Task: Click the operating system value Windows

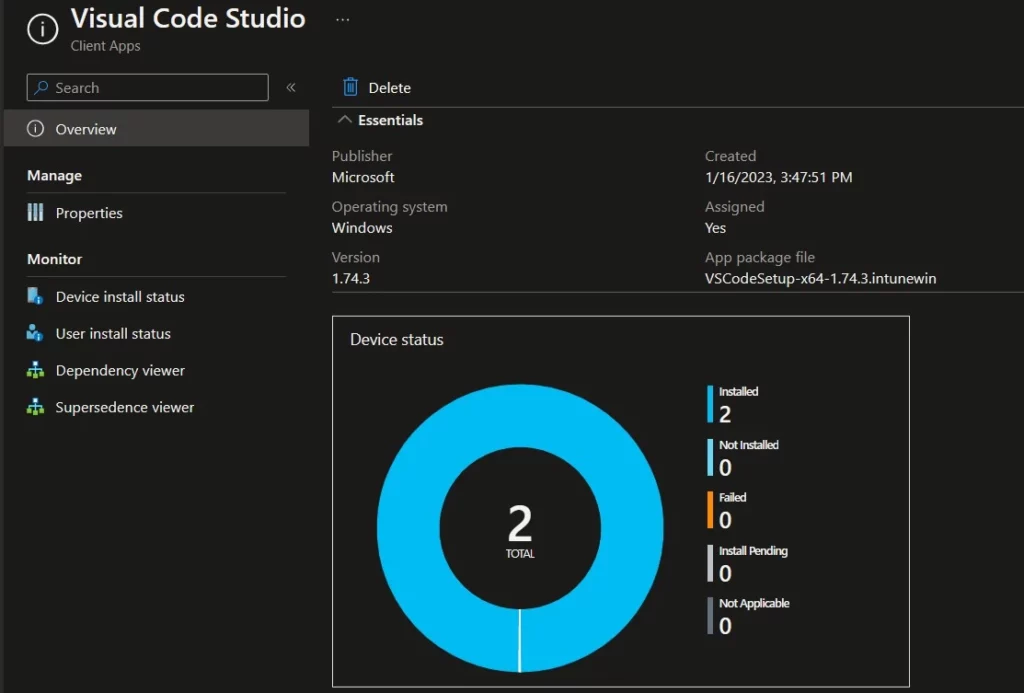Action: coord(362,228)
